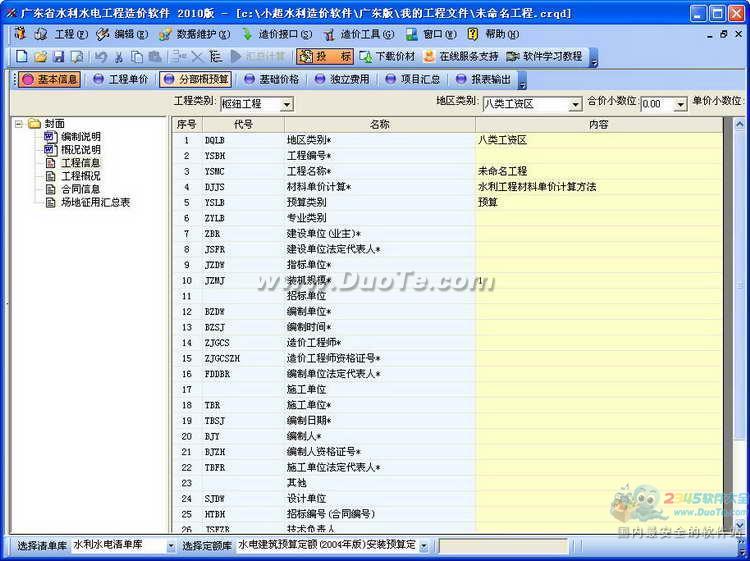Click the second menu bar icon before 工程
Image resolution: width=750 pixels, height=561 pixels.
pyautogui.click(x=41, y=34)
